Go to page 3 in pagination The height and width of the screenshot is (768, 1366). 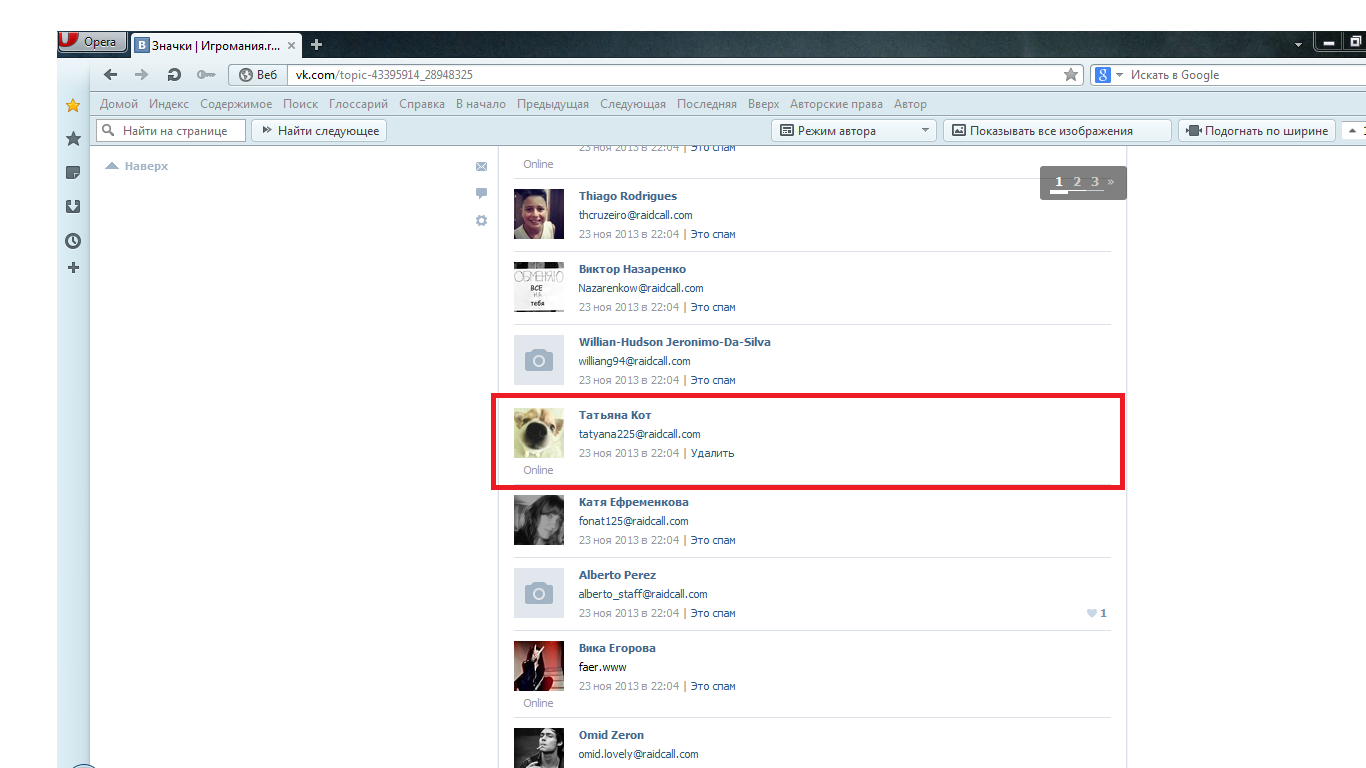pyautogui.click(x=1095, y=182)
